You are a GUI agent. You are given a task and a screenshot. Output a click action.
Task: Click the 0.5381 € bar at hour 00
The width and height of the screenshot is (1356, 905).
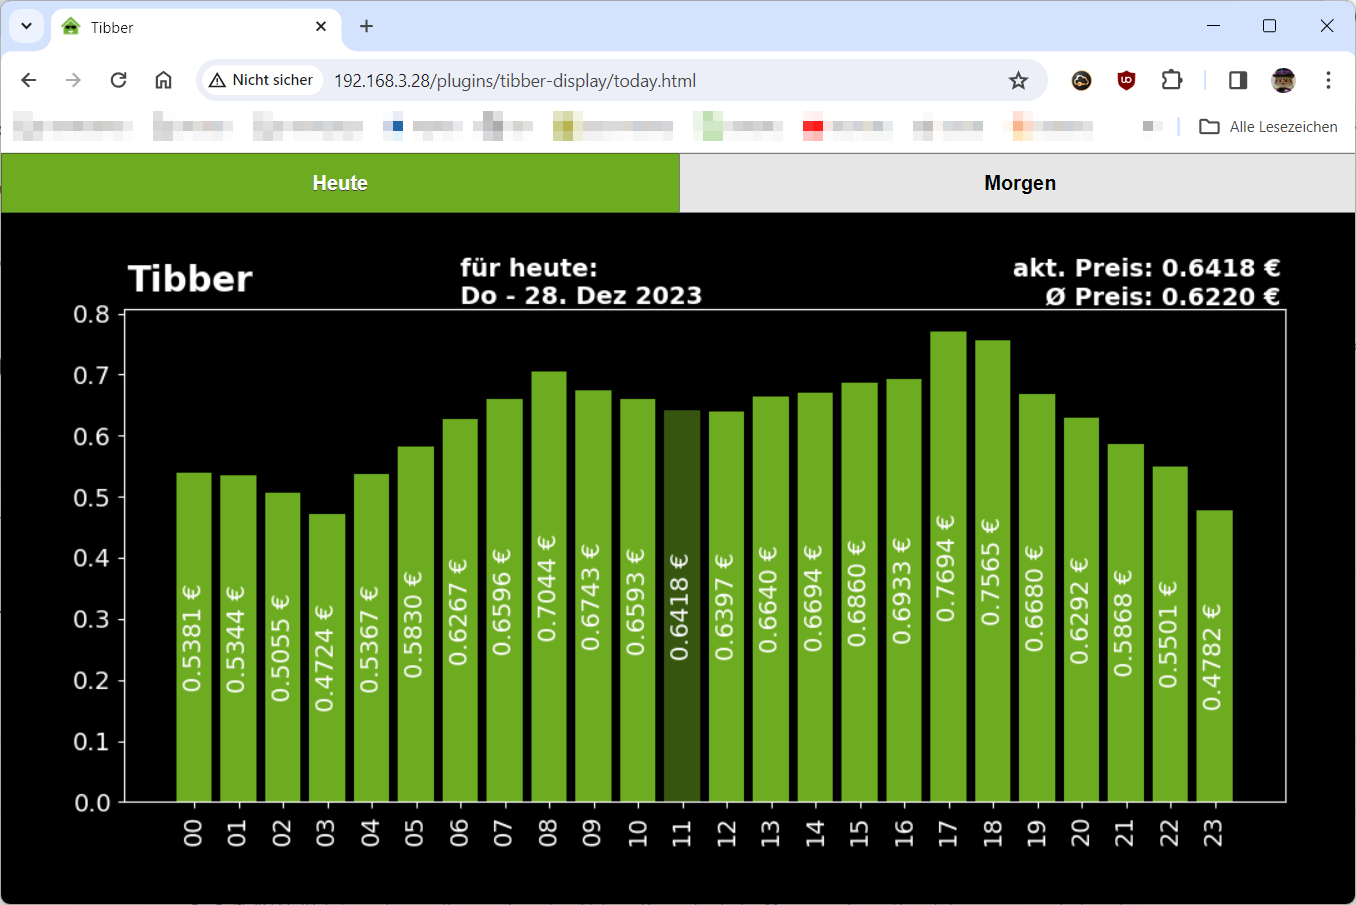(x=194, y=637)
